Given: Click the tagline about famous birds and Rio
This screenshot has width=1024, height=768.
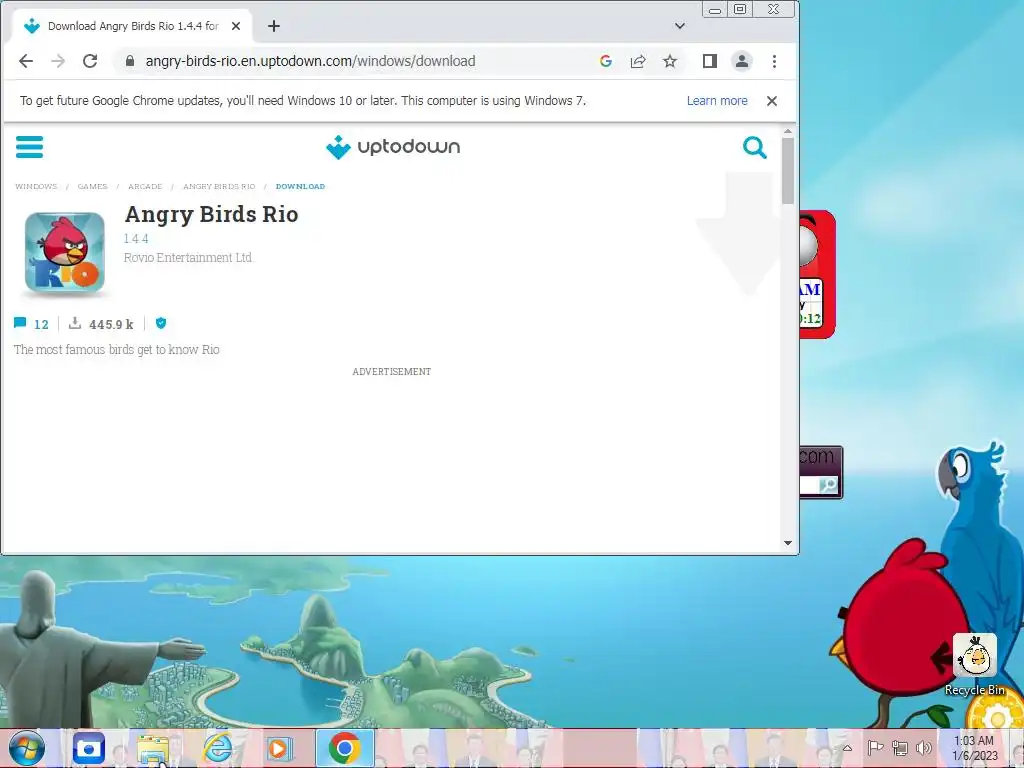Looking at the screenshot, I should (117, 350).
